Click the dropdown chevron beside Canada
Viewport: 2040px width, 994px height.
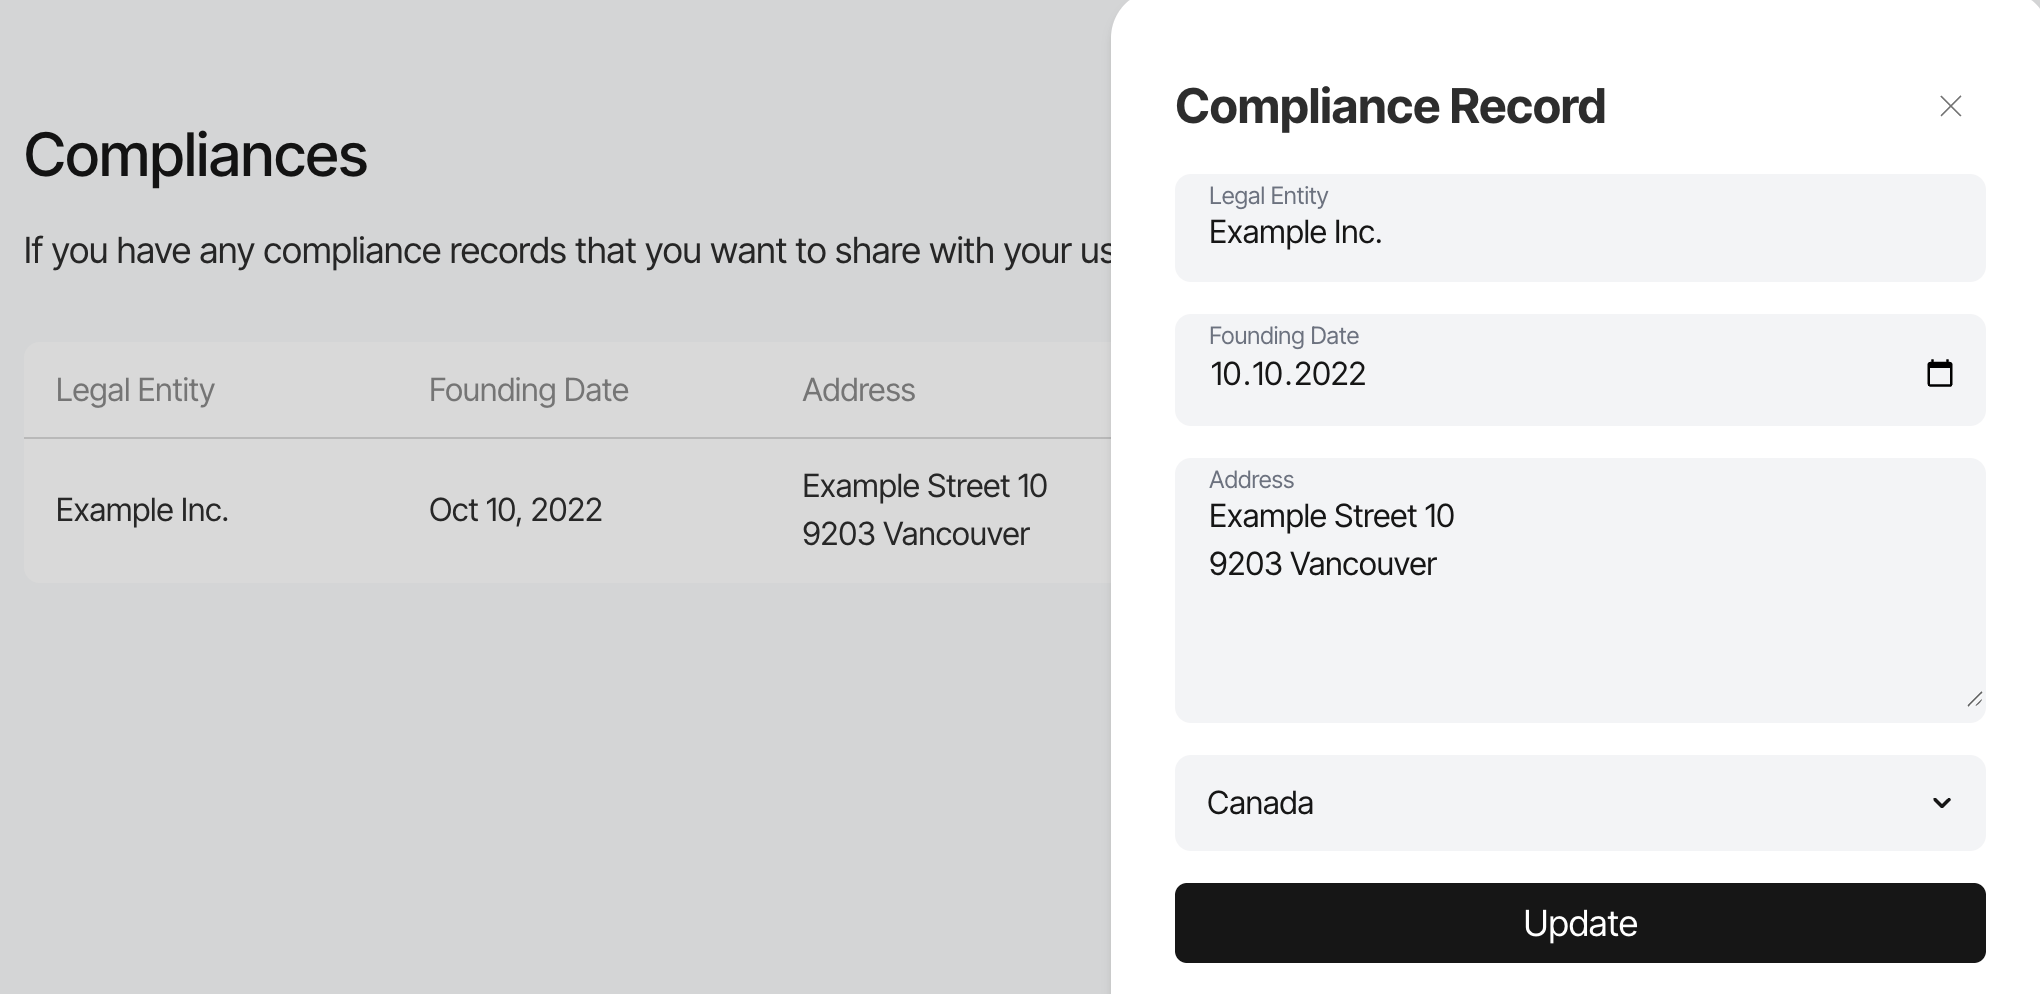click(x=1942, y=803)
